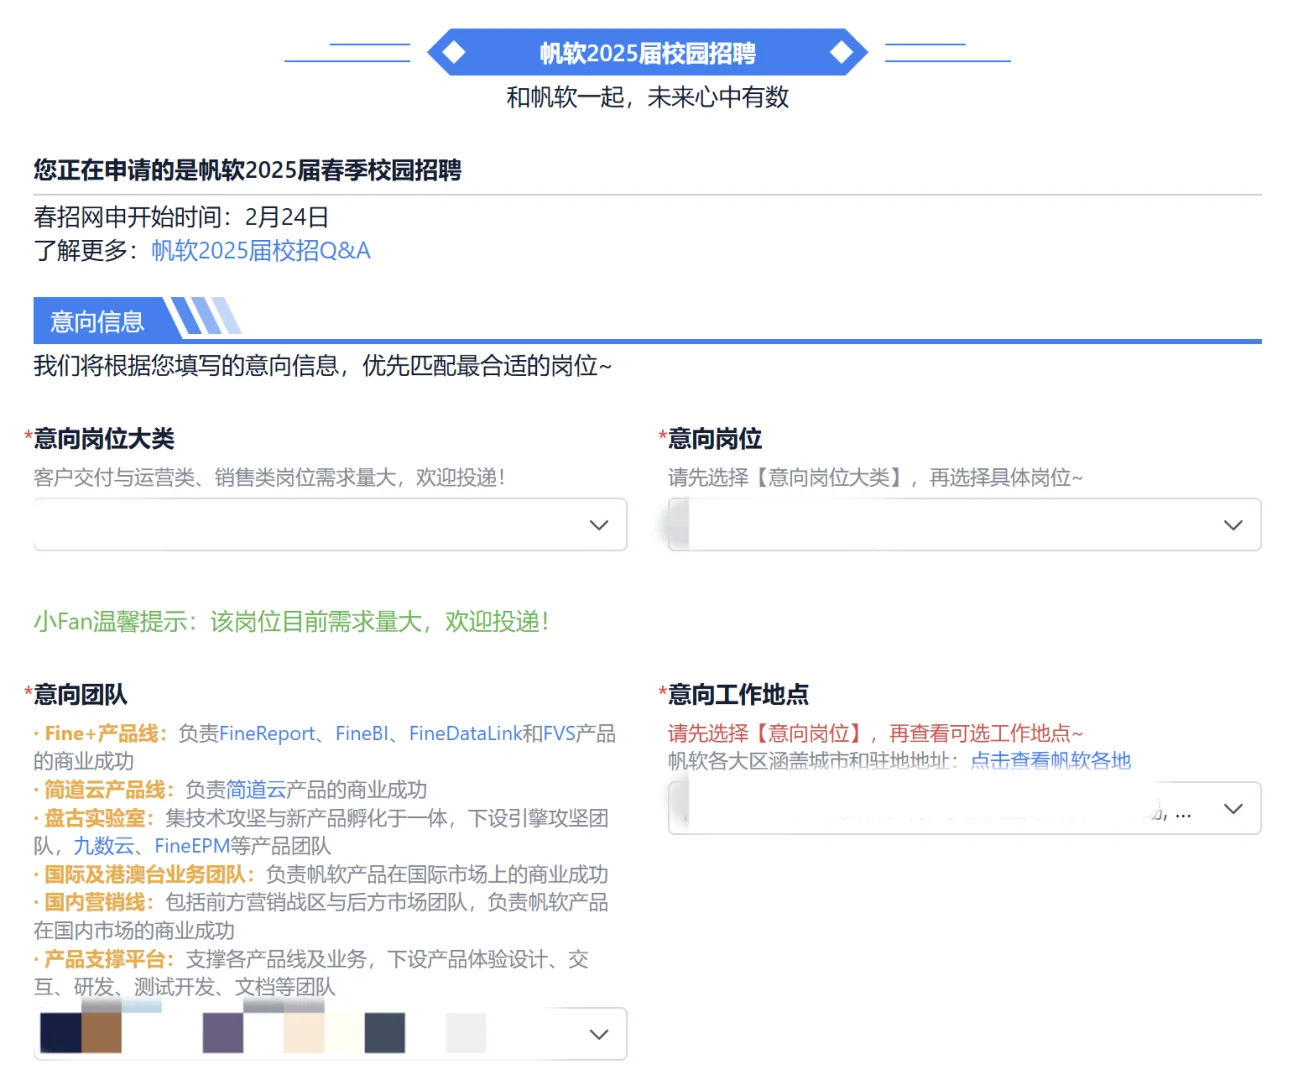The width and height of the screenshot is (1298, 1080).
Task: Follow the FineDataLink product link
Action: point(465,734)
